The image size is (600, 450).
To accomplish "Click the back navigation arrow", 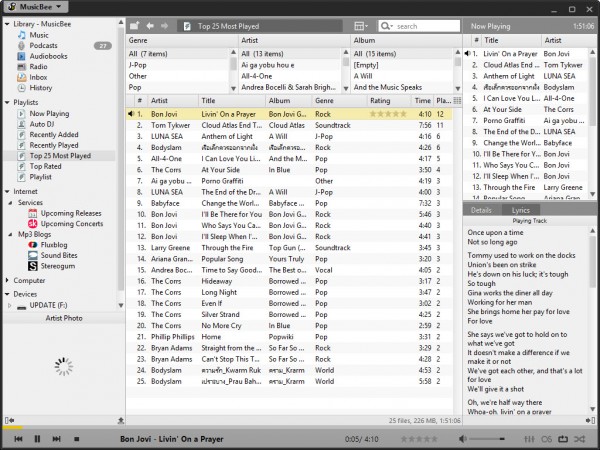I will coord(149,25).
